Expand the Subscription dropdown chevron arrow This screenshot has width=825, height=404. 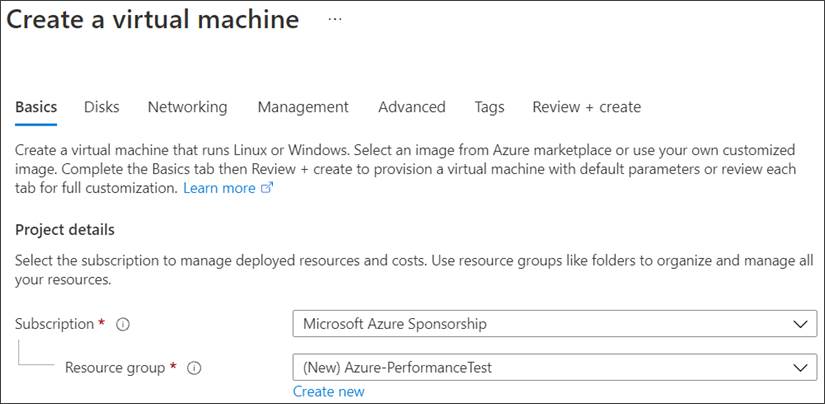tap(798, 324)
